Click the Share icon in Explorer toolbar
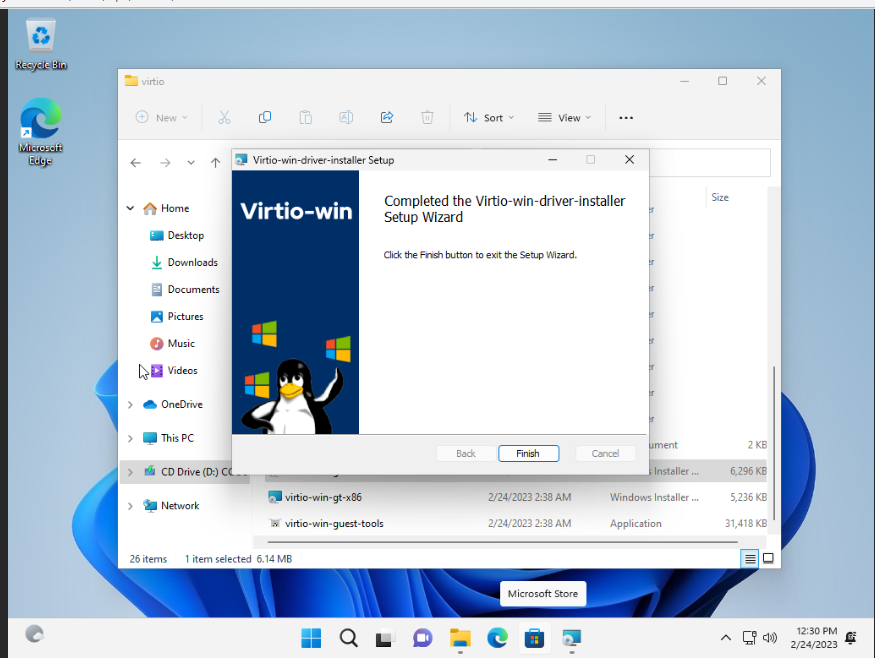Image resolution: width=875 pixels, height=658 pixels. [x=387, y=118]
